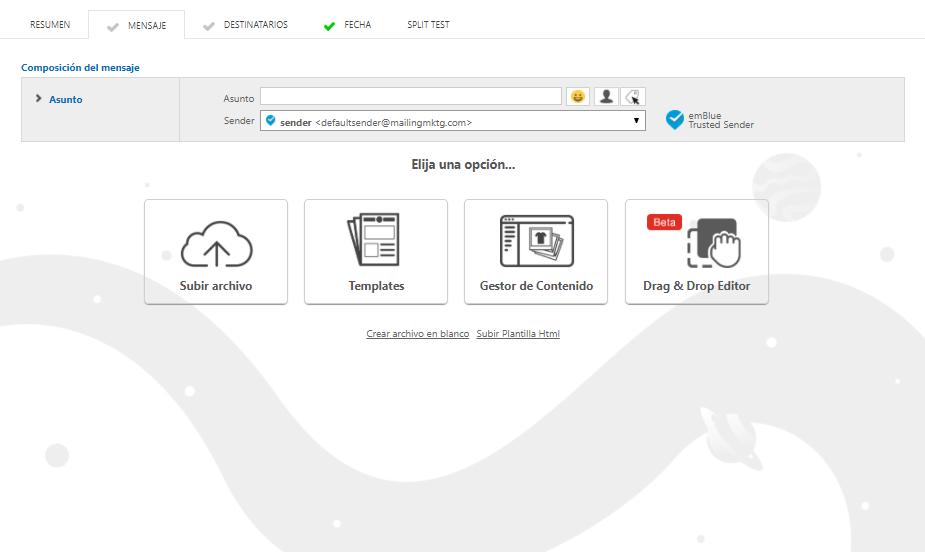Click the Beta badge on the editor card
The height and width of the screenshot is (552, 925).
(x=664, y=222)
